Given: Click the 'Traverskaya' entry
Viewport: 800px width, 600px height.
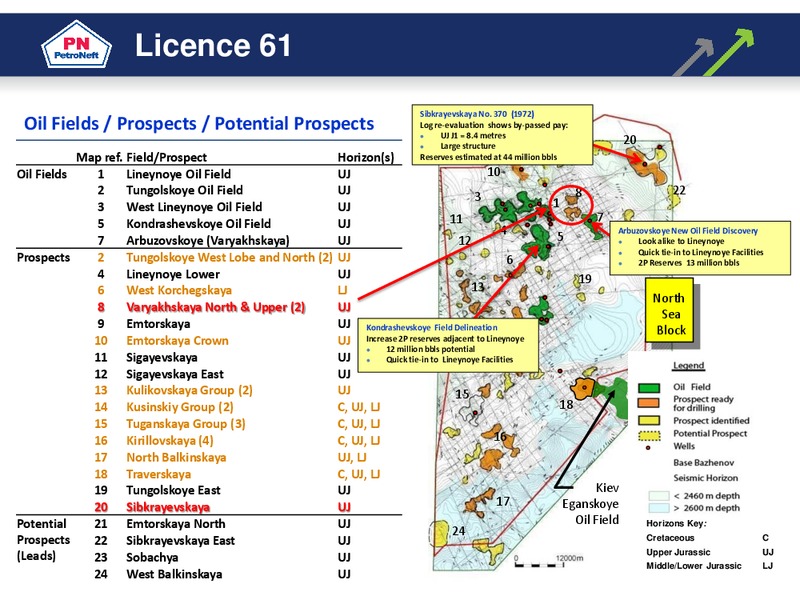Looking at the screenshot, I should click(x=159, y=474).
